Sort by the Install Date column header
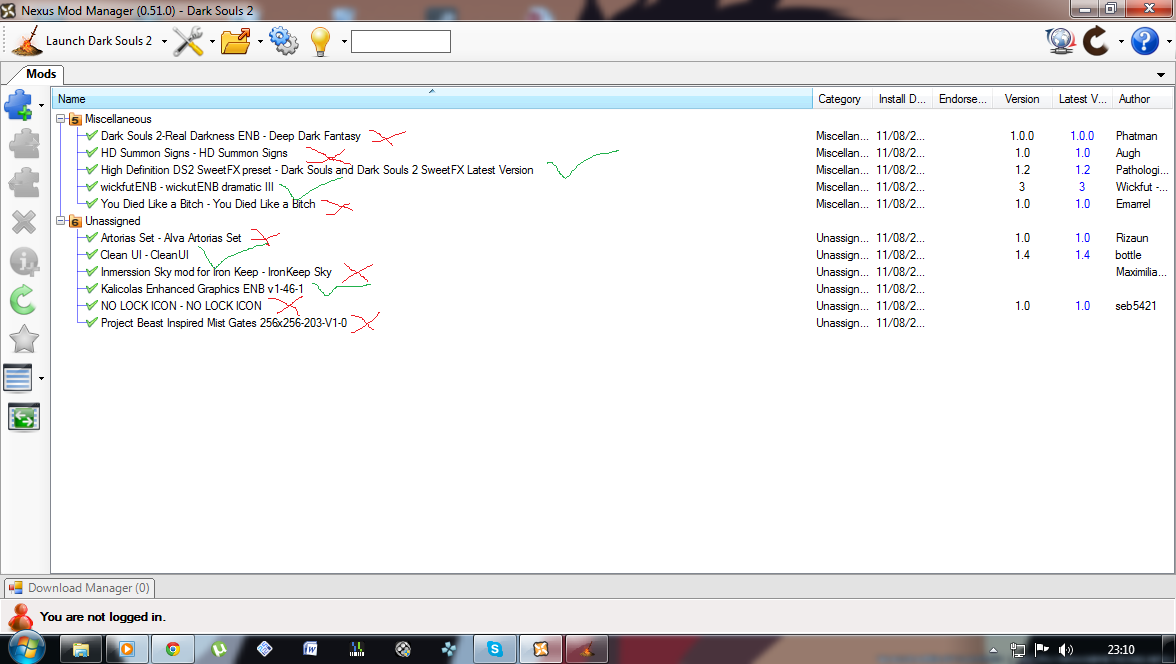This screenshot has height=664, width=1176. pos(902,98)
